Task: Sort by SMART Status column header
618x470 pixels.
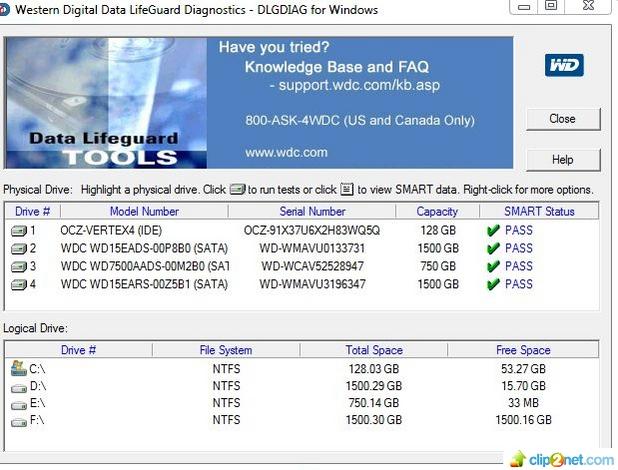Action: pos(539,211)
